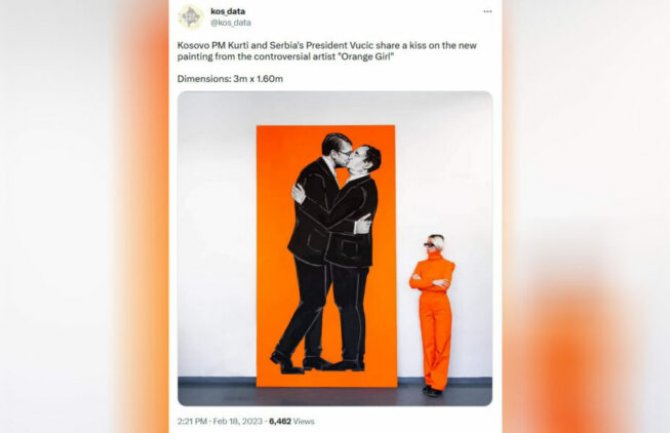Click the word Views beside the count
670x433 pixels.
click(x=304, y=421)
